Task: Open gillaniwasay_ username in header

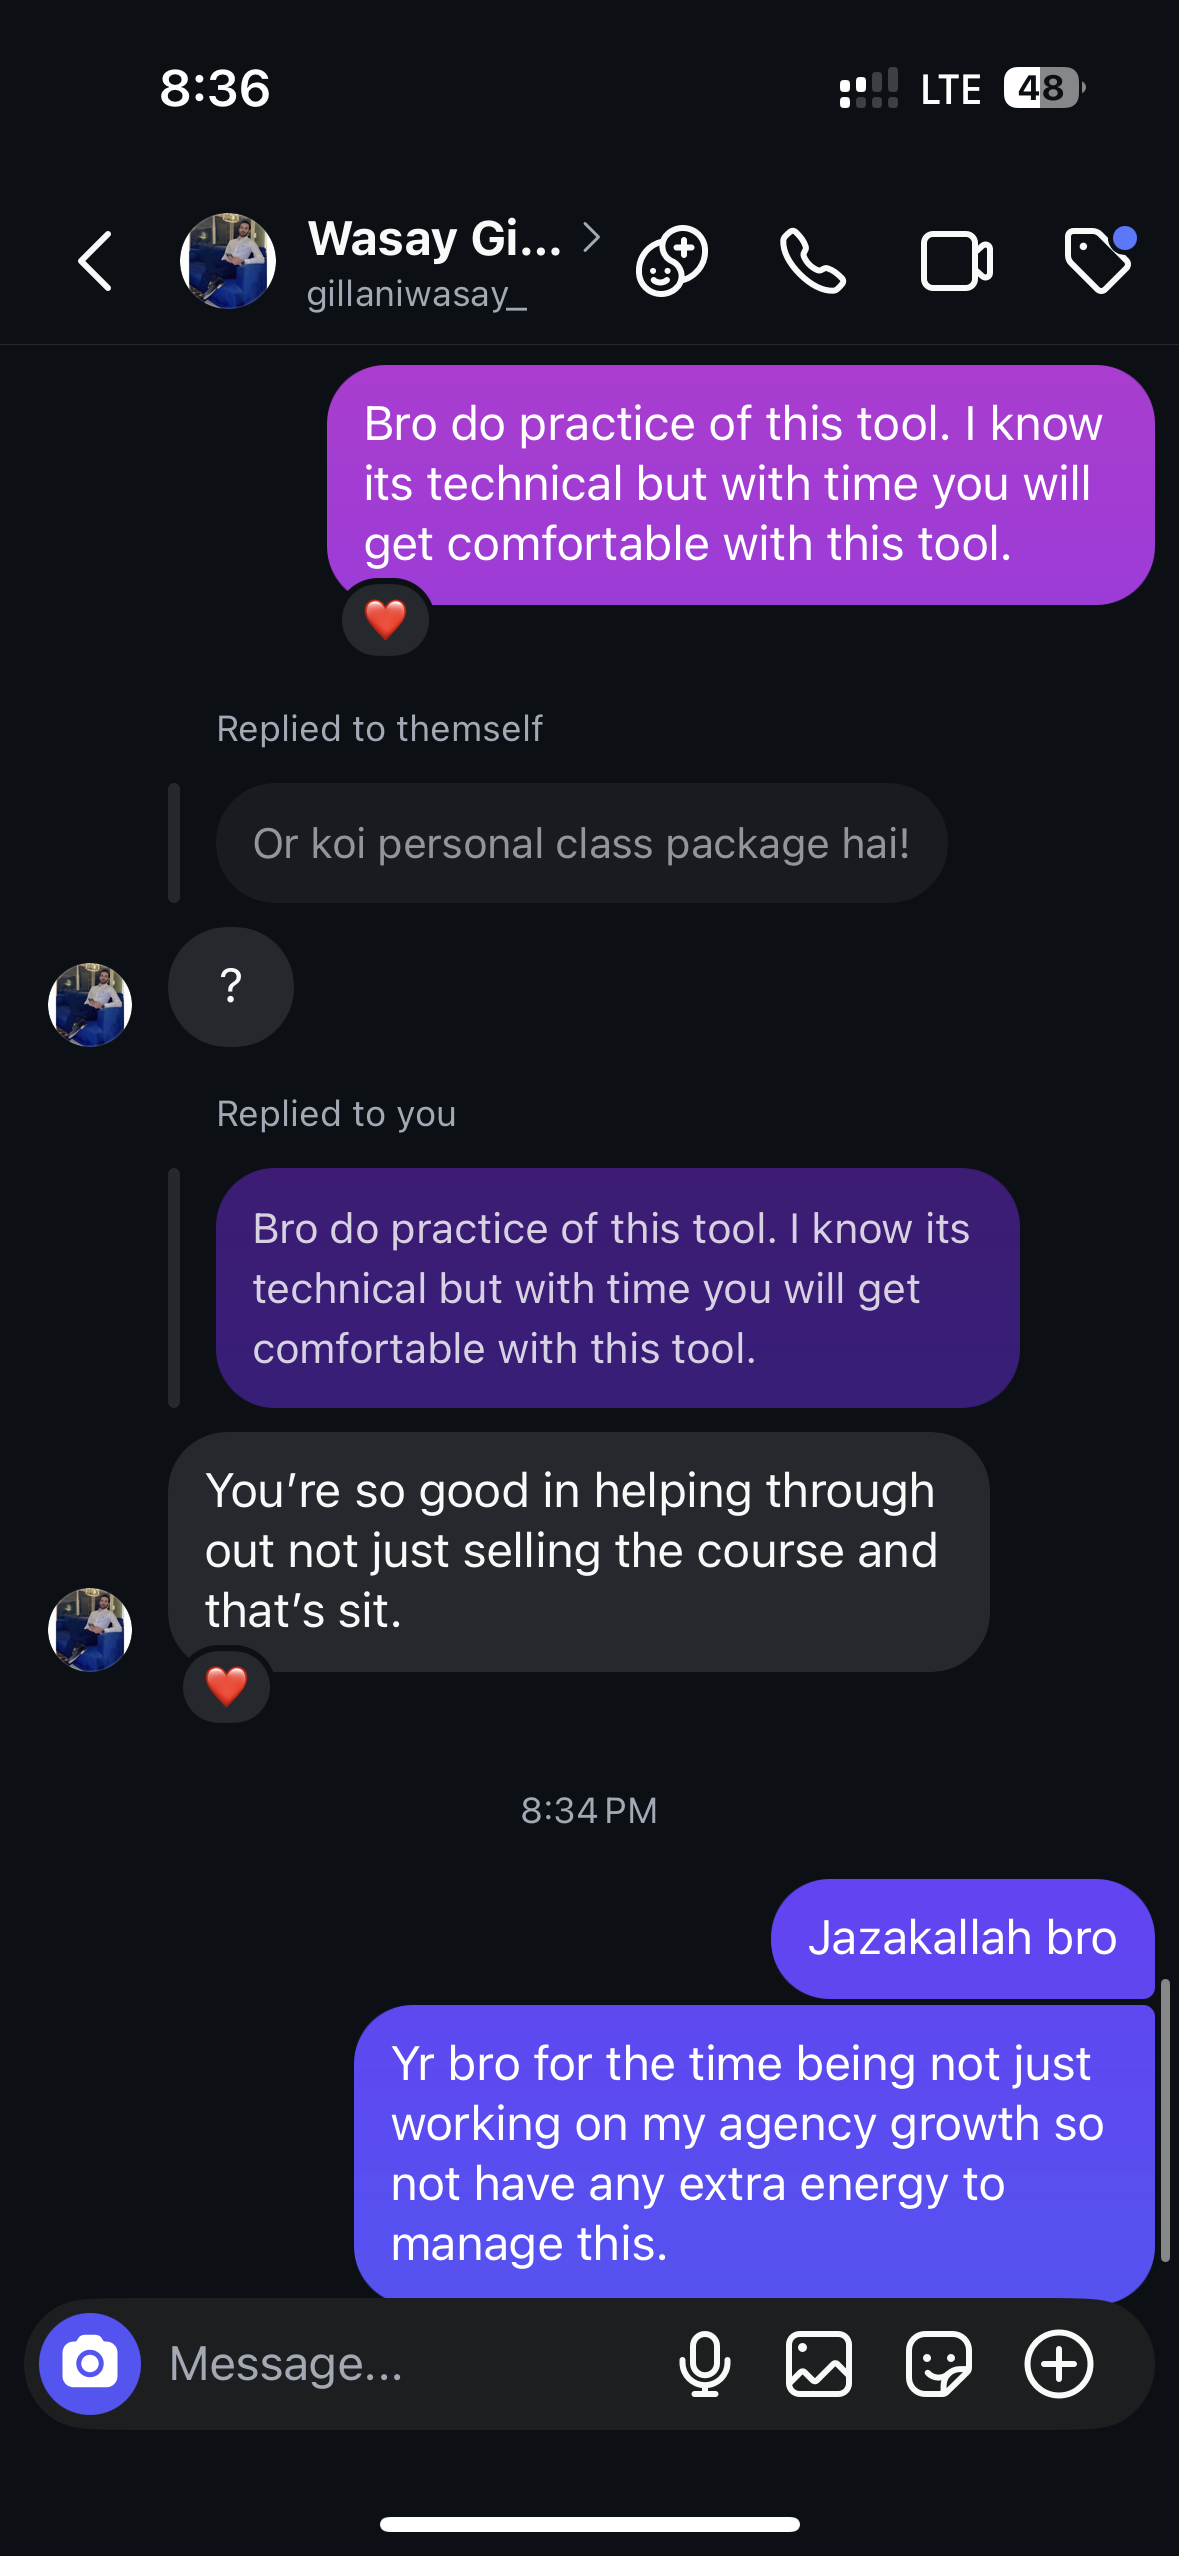Action: pyautogui.click(x=416, y=294)
